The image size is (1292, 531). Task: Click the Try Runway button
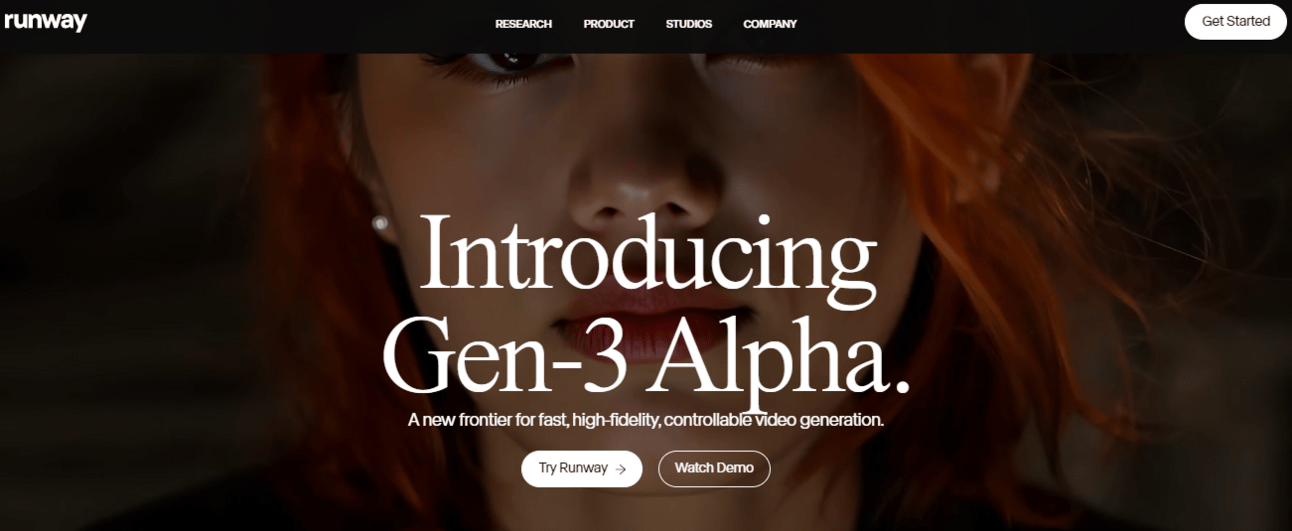coord(581,468)
